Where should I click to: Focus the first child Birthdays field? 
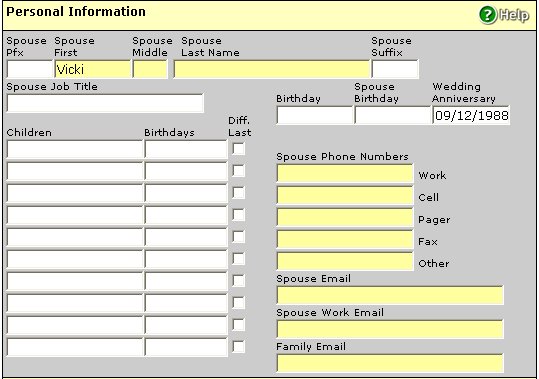coord(186,149)
